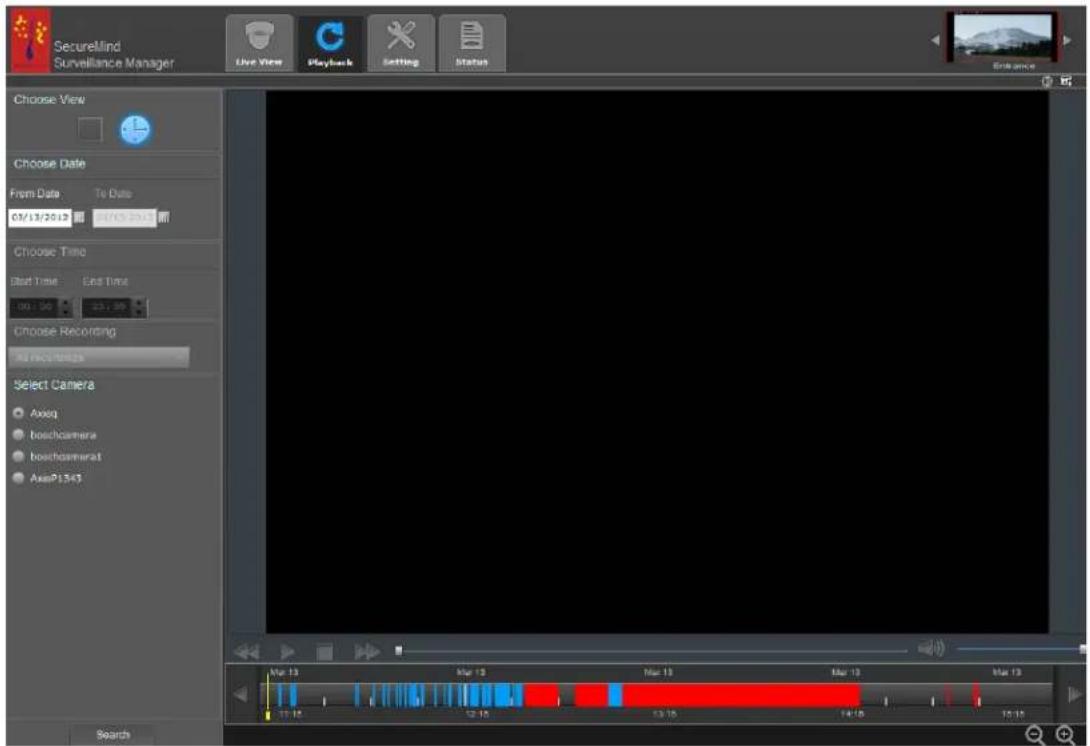The height and width of the screenshot is (746, 1090).
Task: Open the From Date calendar picker
Action: coord(79,218)
